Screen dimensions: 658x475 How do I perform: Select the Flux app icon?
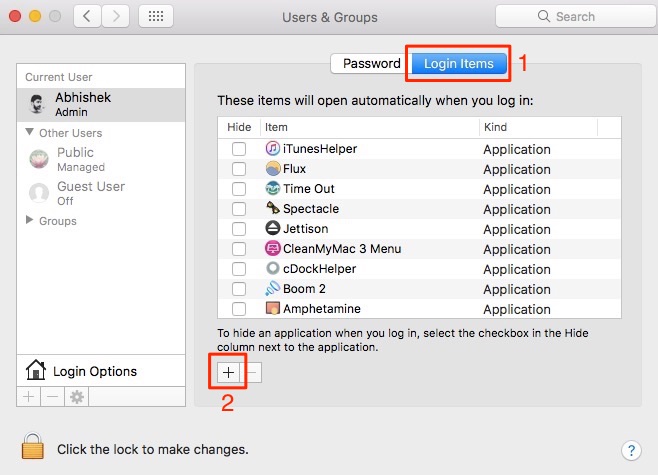point(273,168)
